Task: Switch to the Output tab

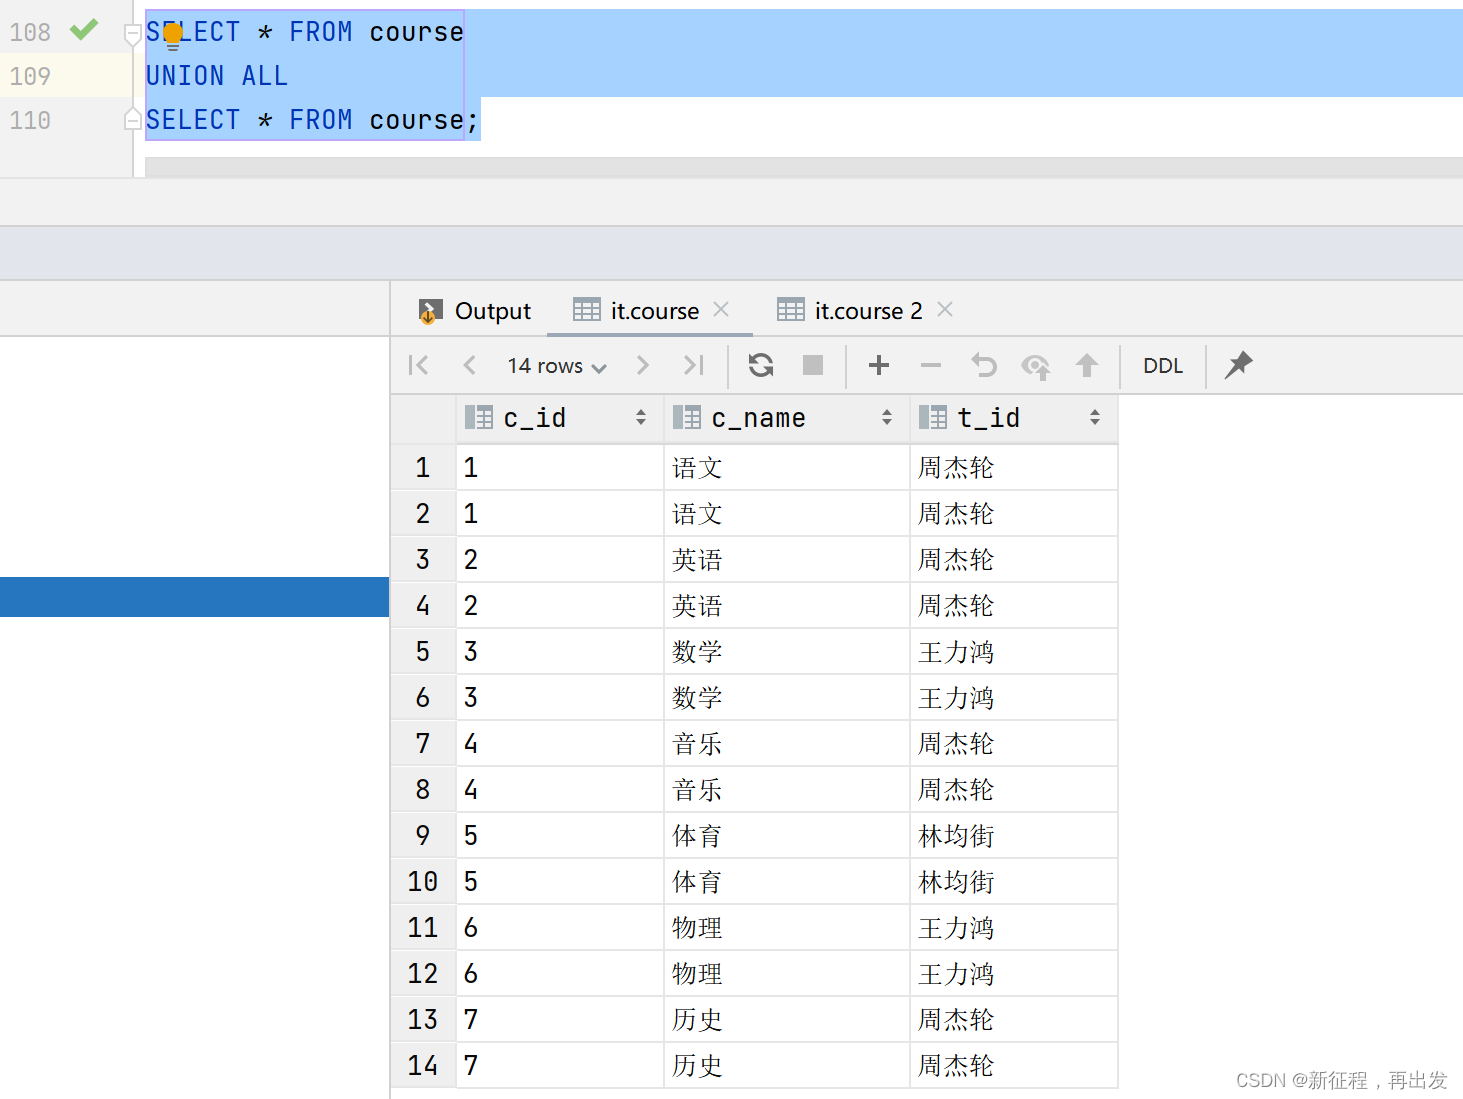Action: click(474, 311)
